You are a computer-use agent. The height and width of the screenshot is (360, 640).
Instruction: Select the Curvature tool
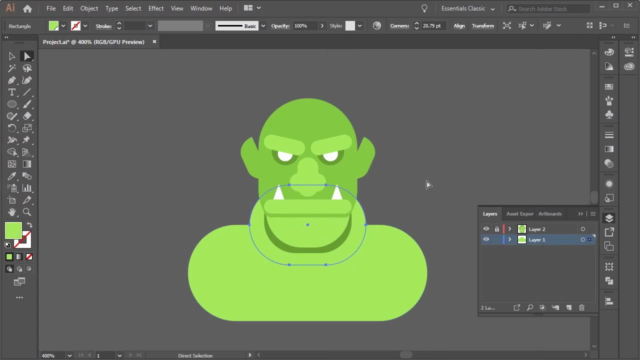click(27, 80)
